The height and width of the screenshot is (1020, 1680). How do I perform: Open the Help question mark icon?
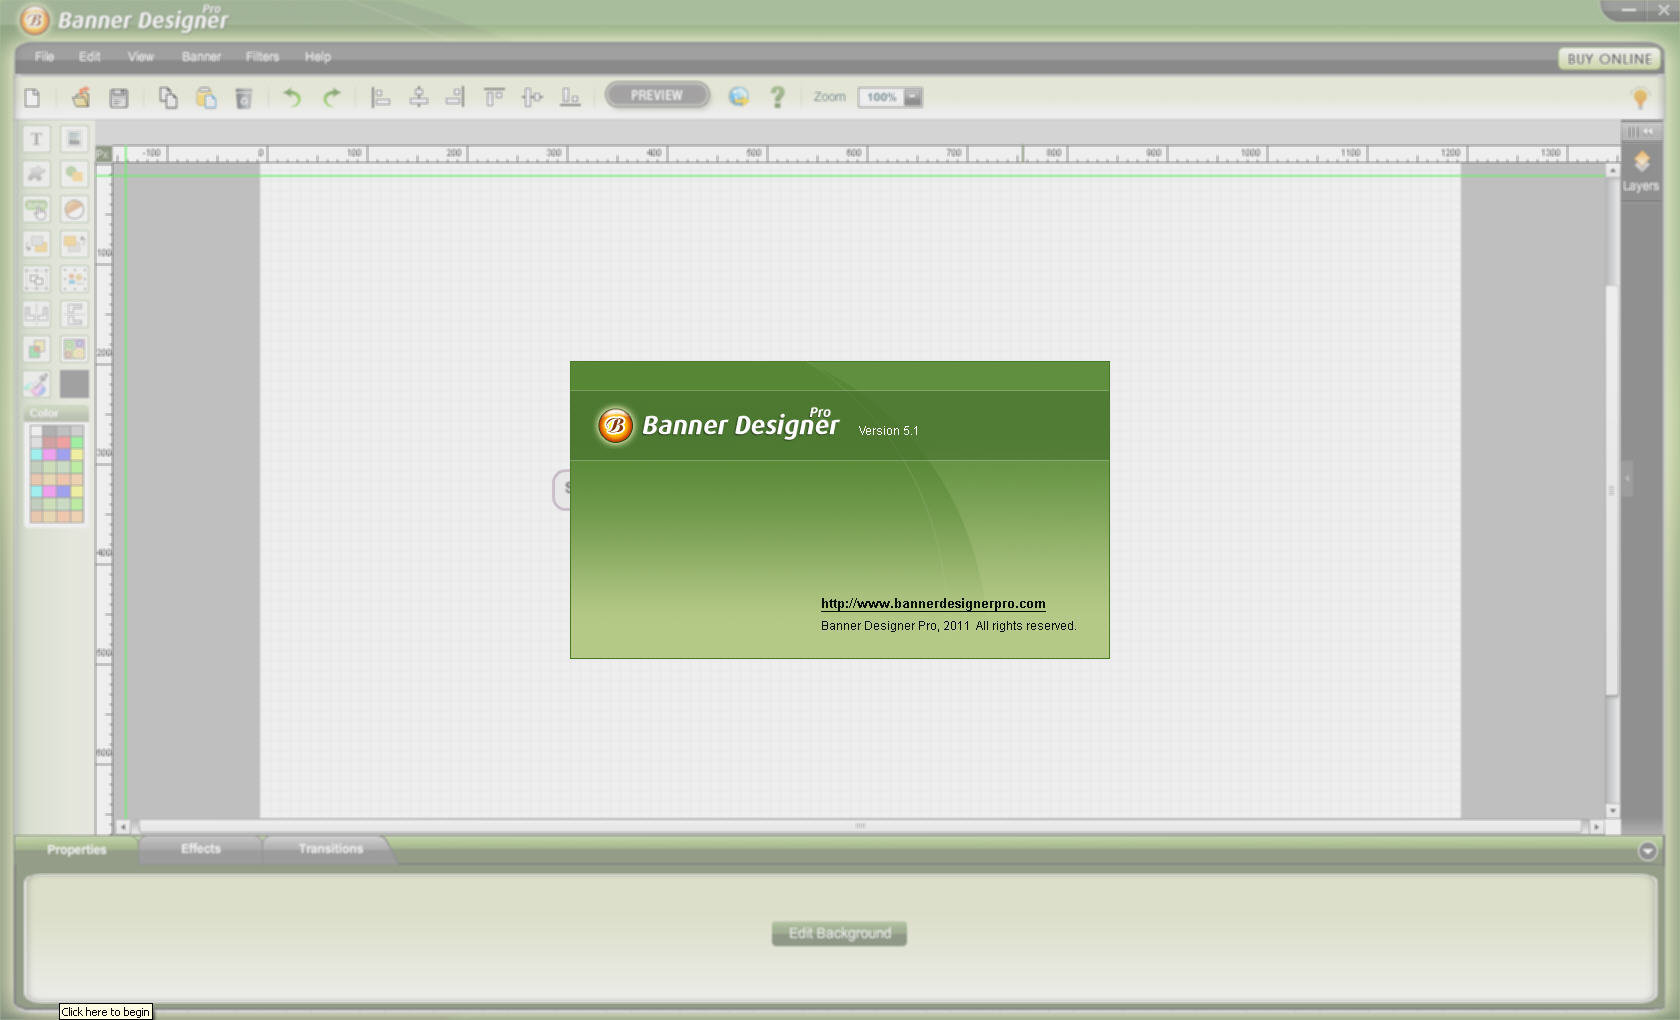pyautogui.click(x=778, y=97)
